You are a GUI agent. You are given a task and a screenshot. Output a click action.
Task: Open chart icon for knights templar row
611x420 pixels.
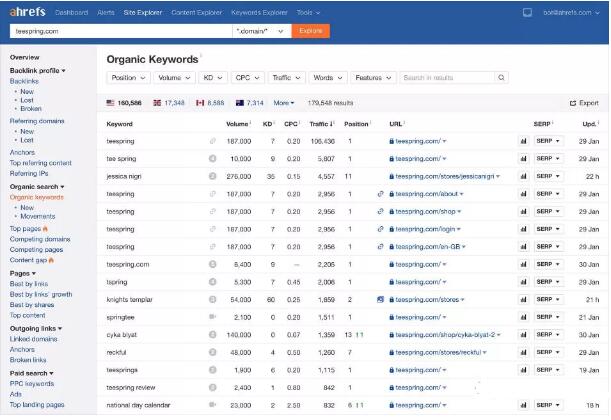click(x=523, y=300)
